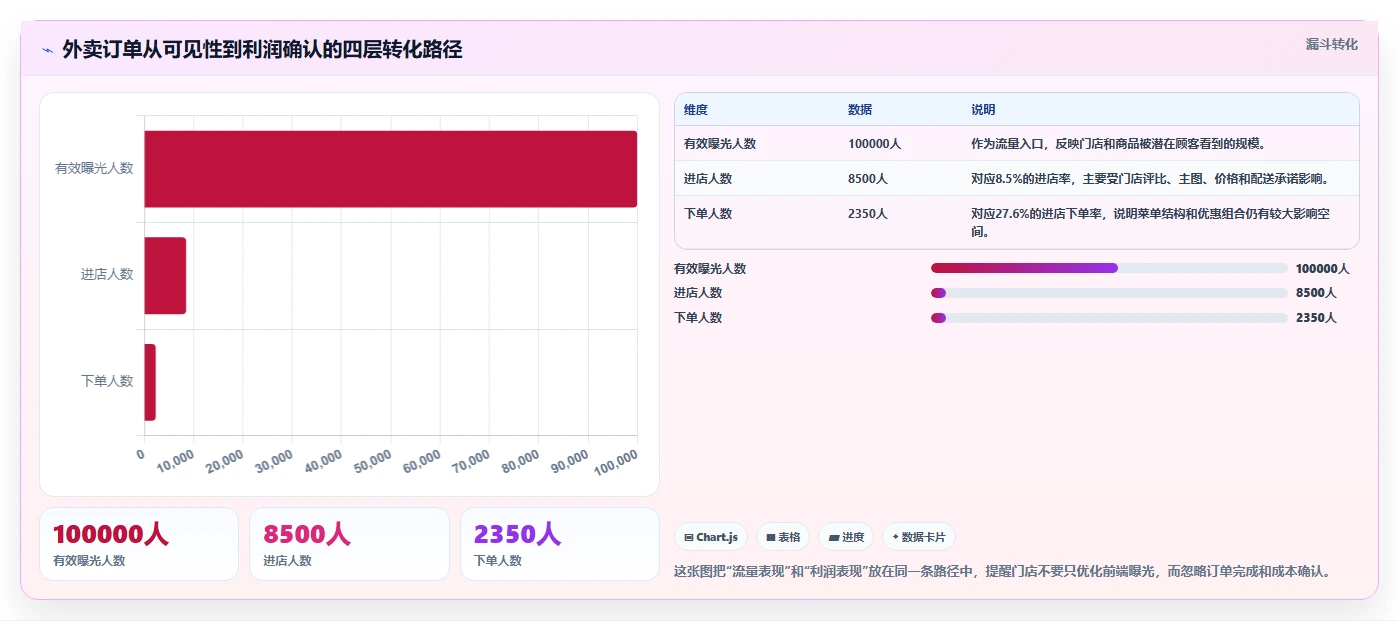
Task: Click the progress label 有效曝光人数
Action: [x=710, y=269]
